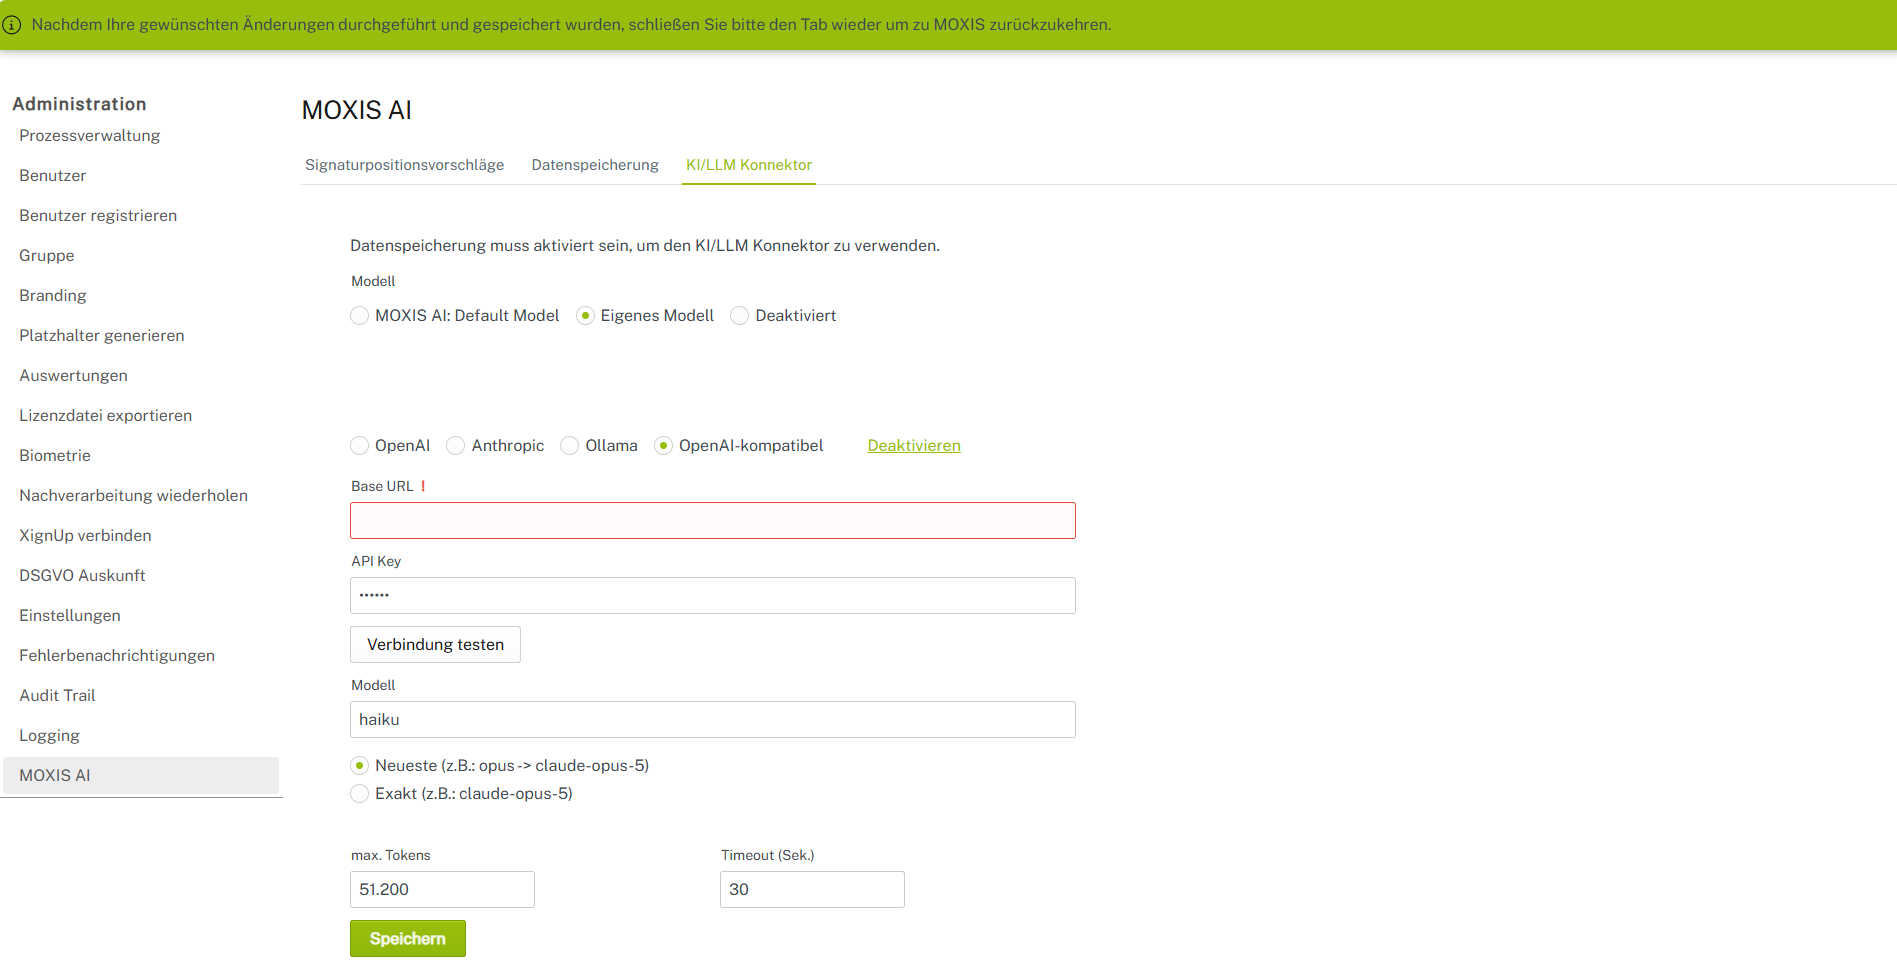
Task: Select Eigenes Modell radio option
Action: click(586, 316)
